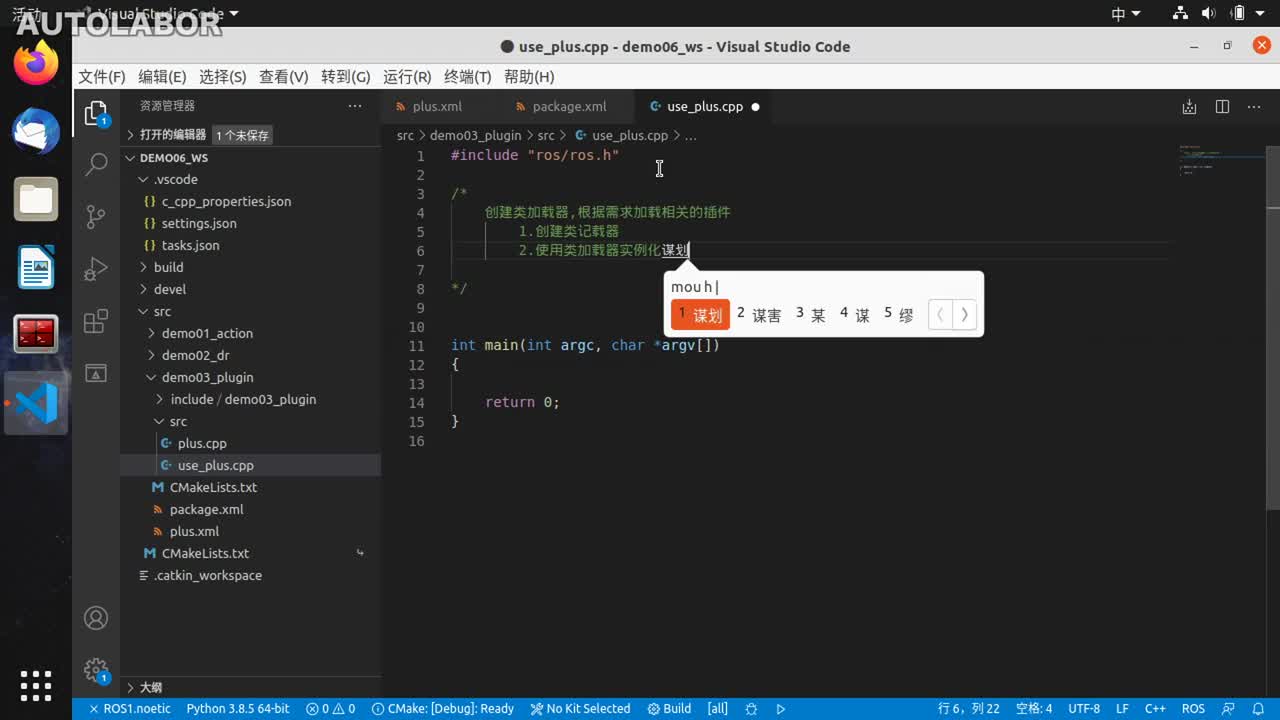Open the Source Control view
The width and height of the screenshot is (1280, 720).
pyautogui.click(x=96, y=217)
